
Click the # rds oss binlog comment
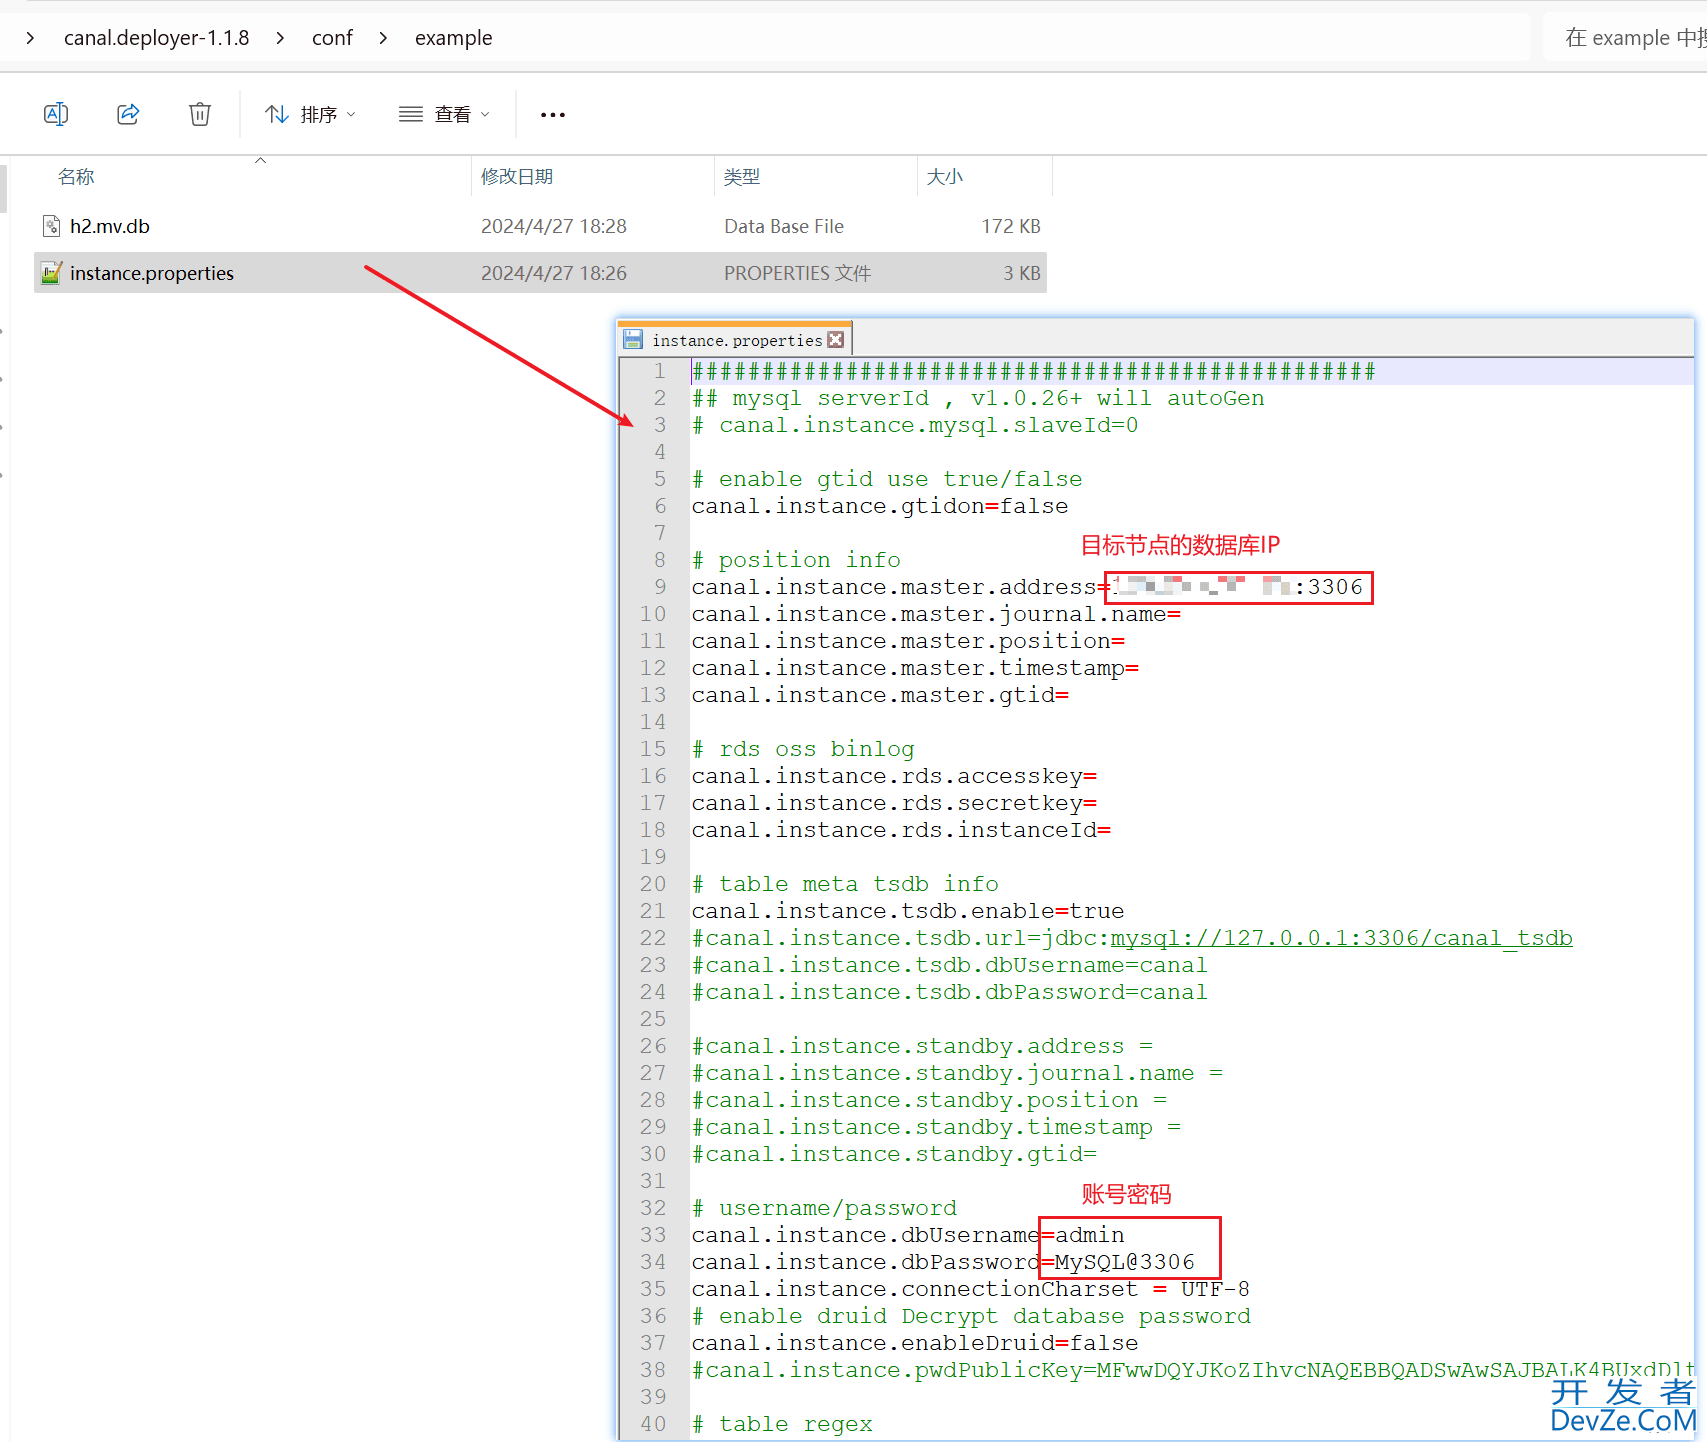803,749
